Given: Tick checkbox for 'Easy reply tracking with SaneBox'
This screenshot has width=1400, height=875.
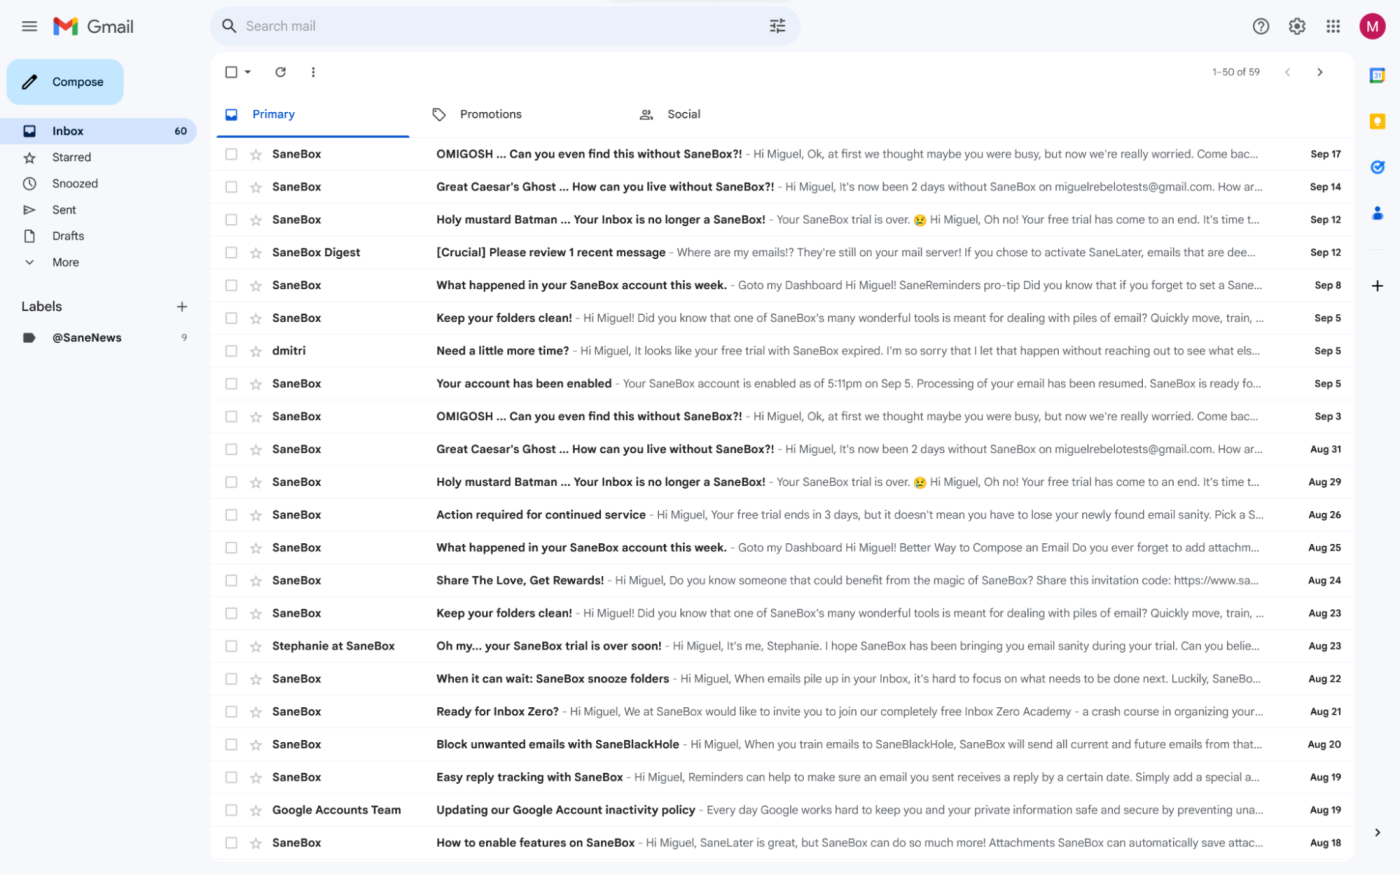Looking at the screenshot, I should pyautogui.click(x=231, y=777).
